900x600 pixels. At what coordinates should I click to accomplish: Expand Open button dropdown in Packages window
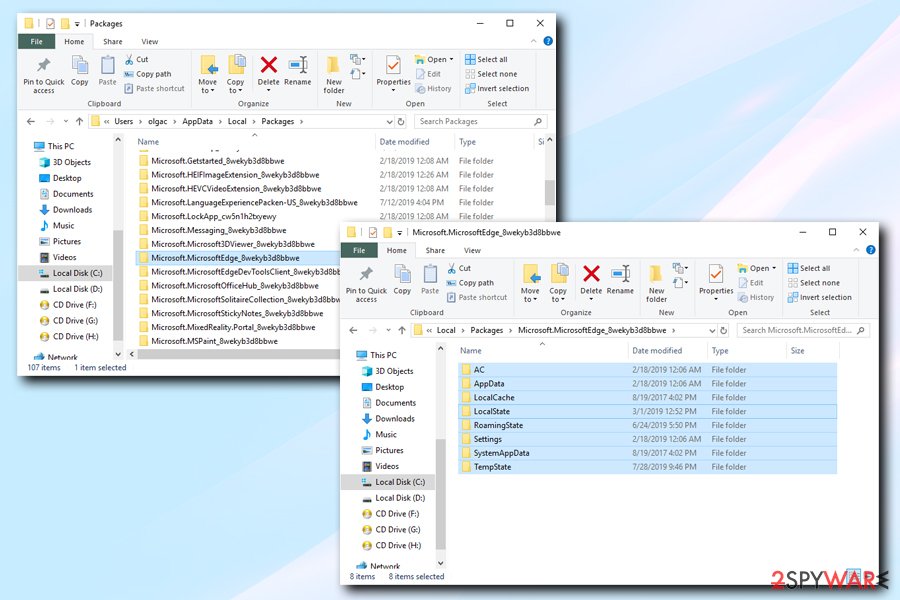click(x=451, y=59)
